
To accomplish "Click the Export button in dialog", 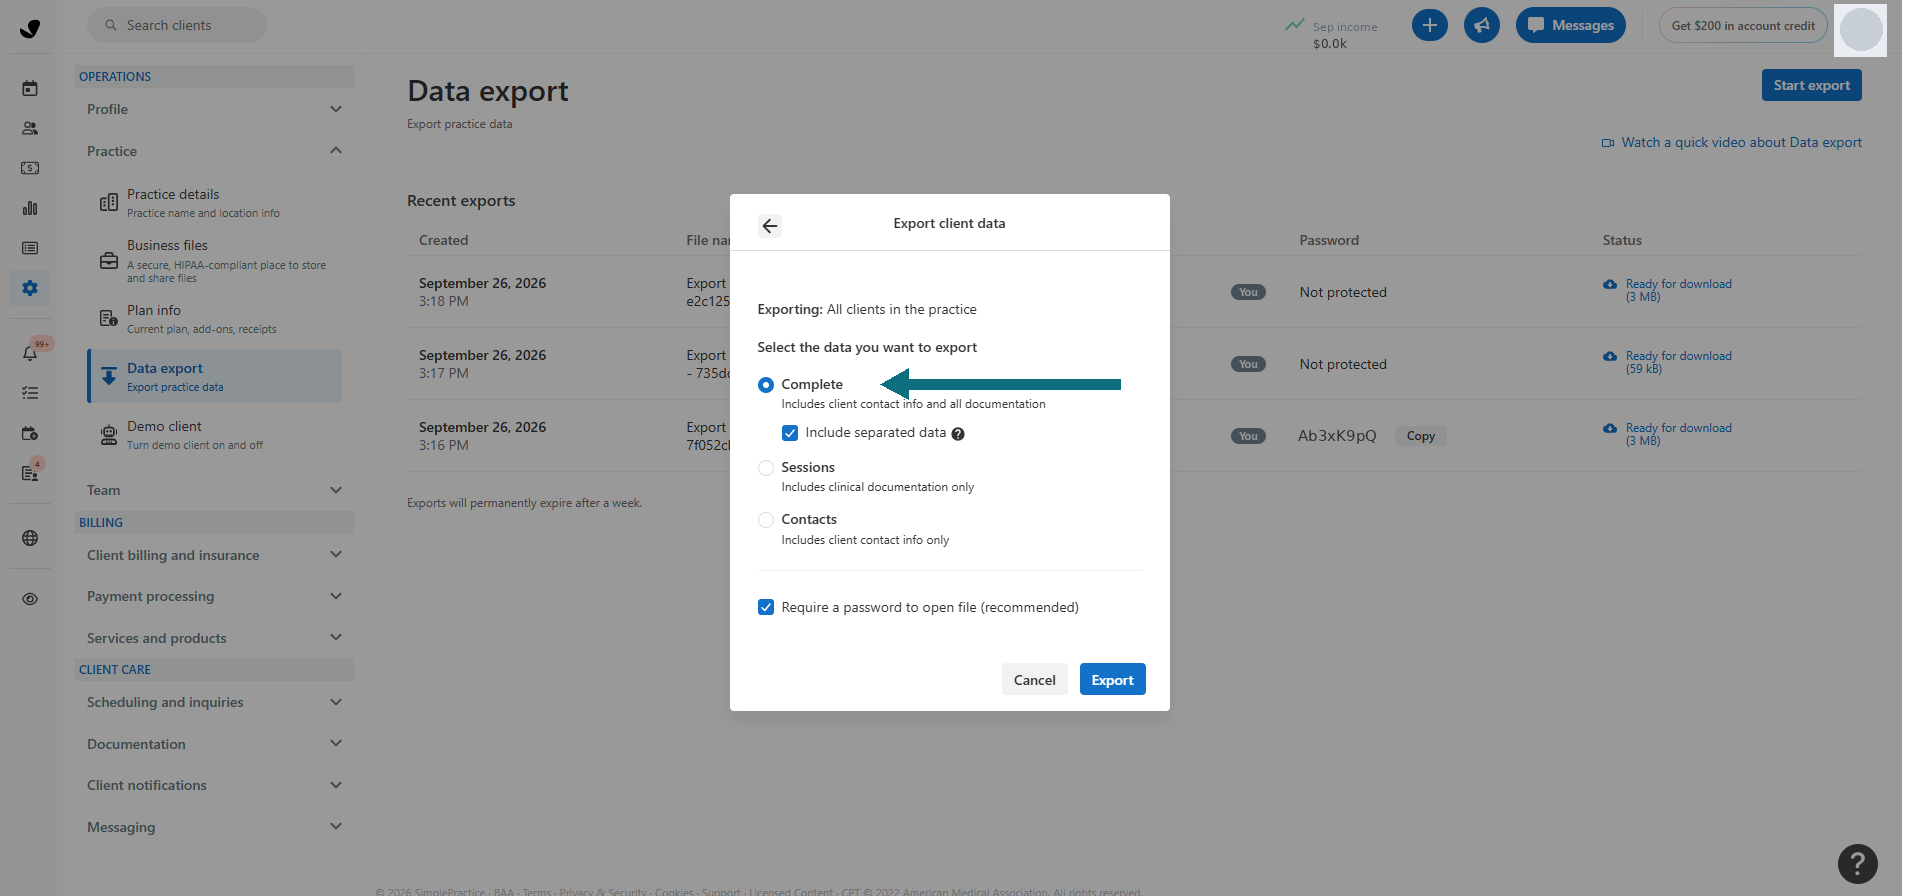I will (x=1112, y=680).
